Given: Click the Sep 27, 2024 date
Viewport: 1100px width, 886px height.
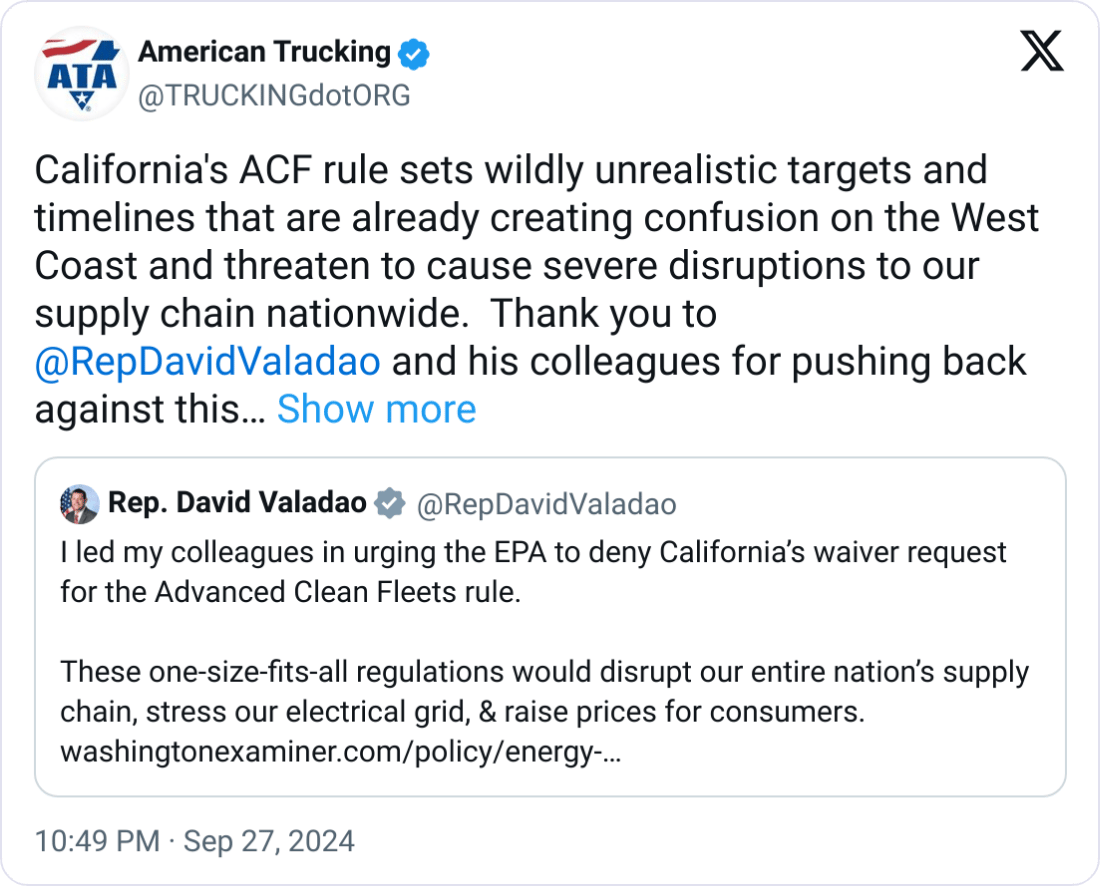Looking at the screenshot, I should [266, 841].
